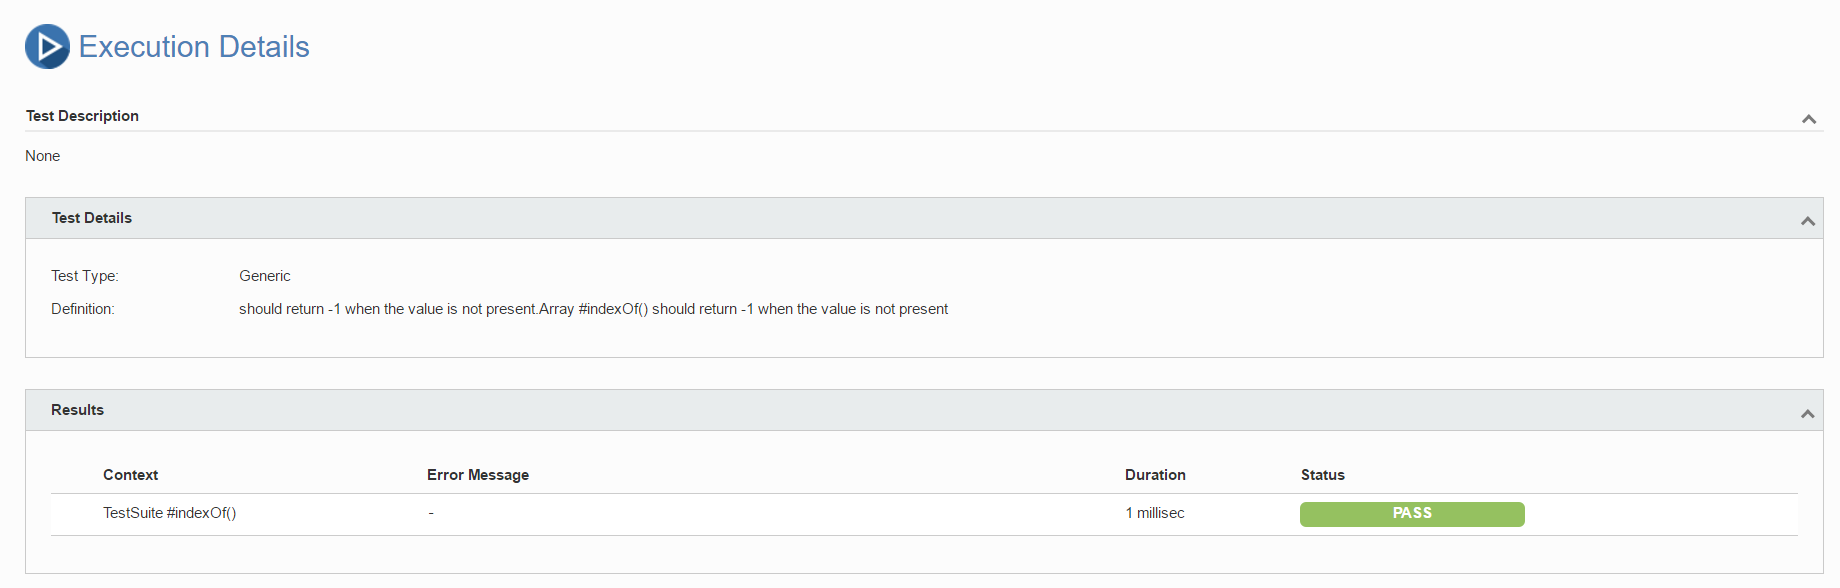The width and height of the screenshot is (1840, 588).
Task: Click the Generic test type value
Action: click(265, 276)
